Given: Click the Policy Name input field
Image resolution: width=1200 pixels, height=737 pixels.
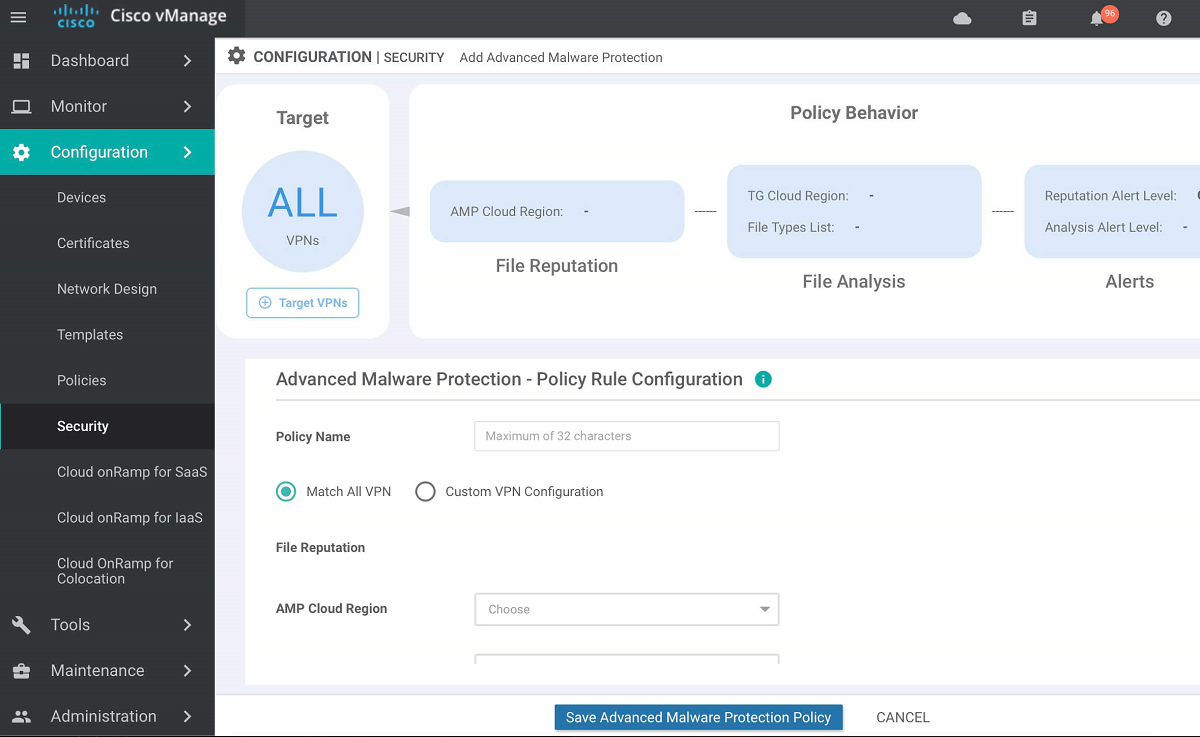Looking at the screenshot, I should coord(626,436).
